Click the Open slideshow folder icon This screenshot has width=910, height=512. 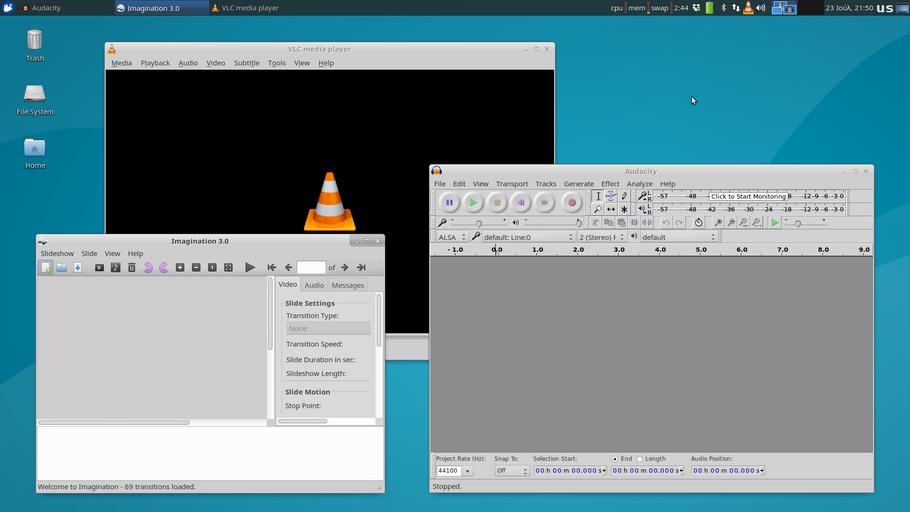click(61, 267)
